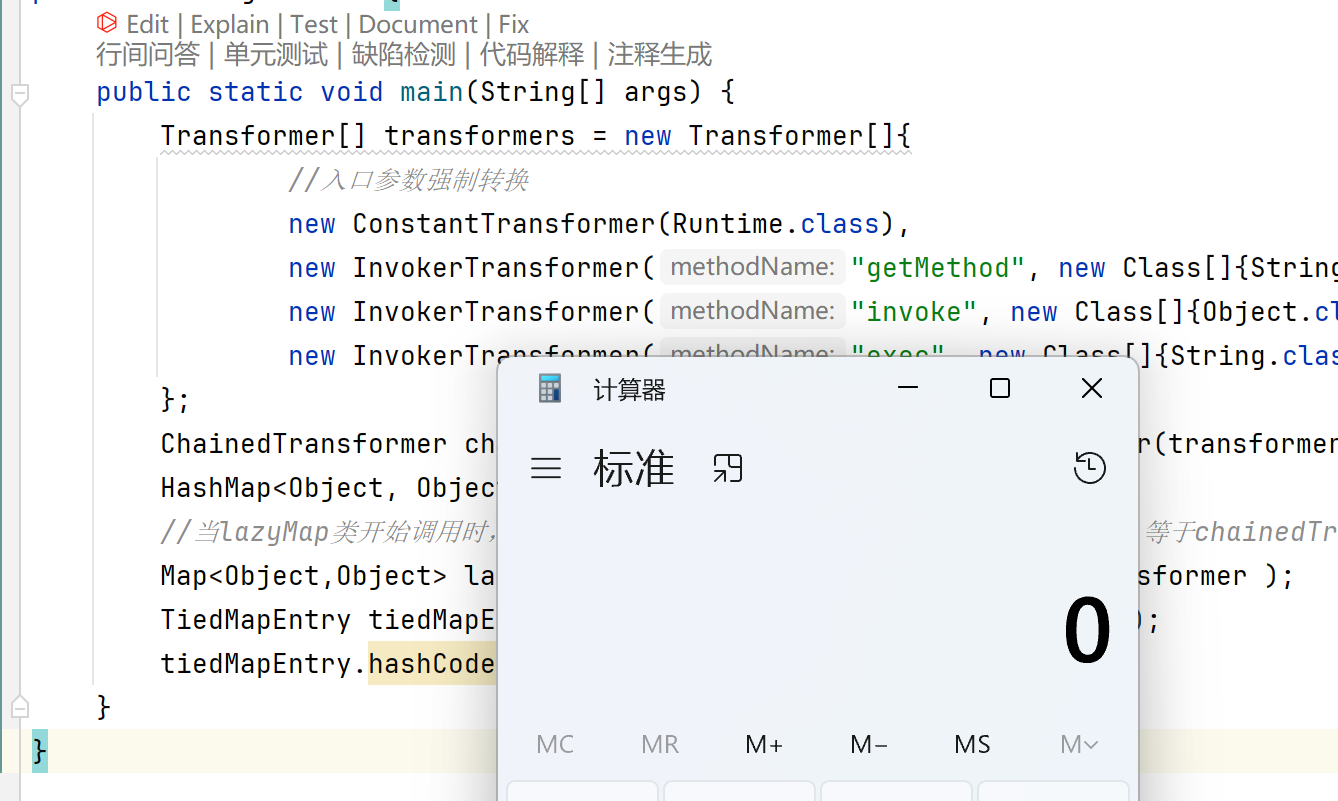Screen dimensions: 1338x801
Task: Minimize the calculator window
Action: point(908,389)
